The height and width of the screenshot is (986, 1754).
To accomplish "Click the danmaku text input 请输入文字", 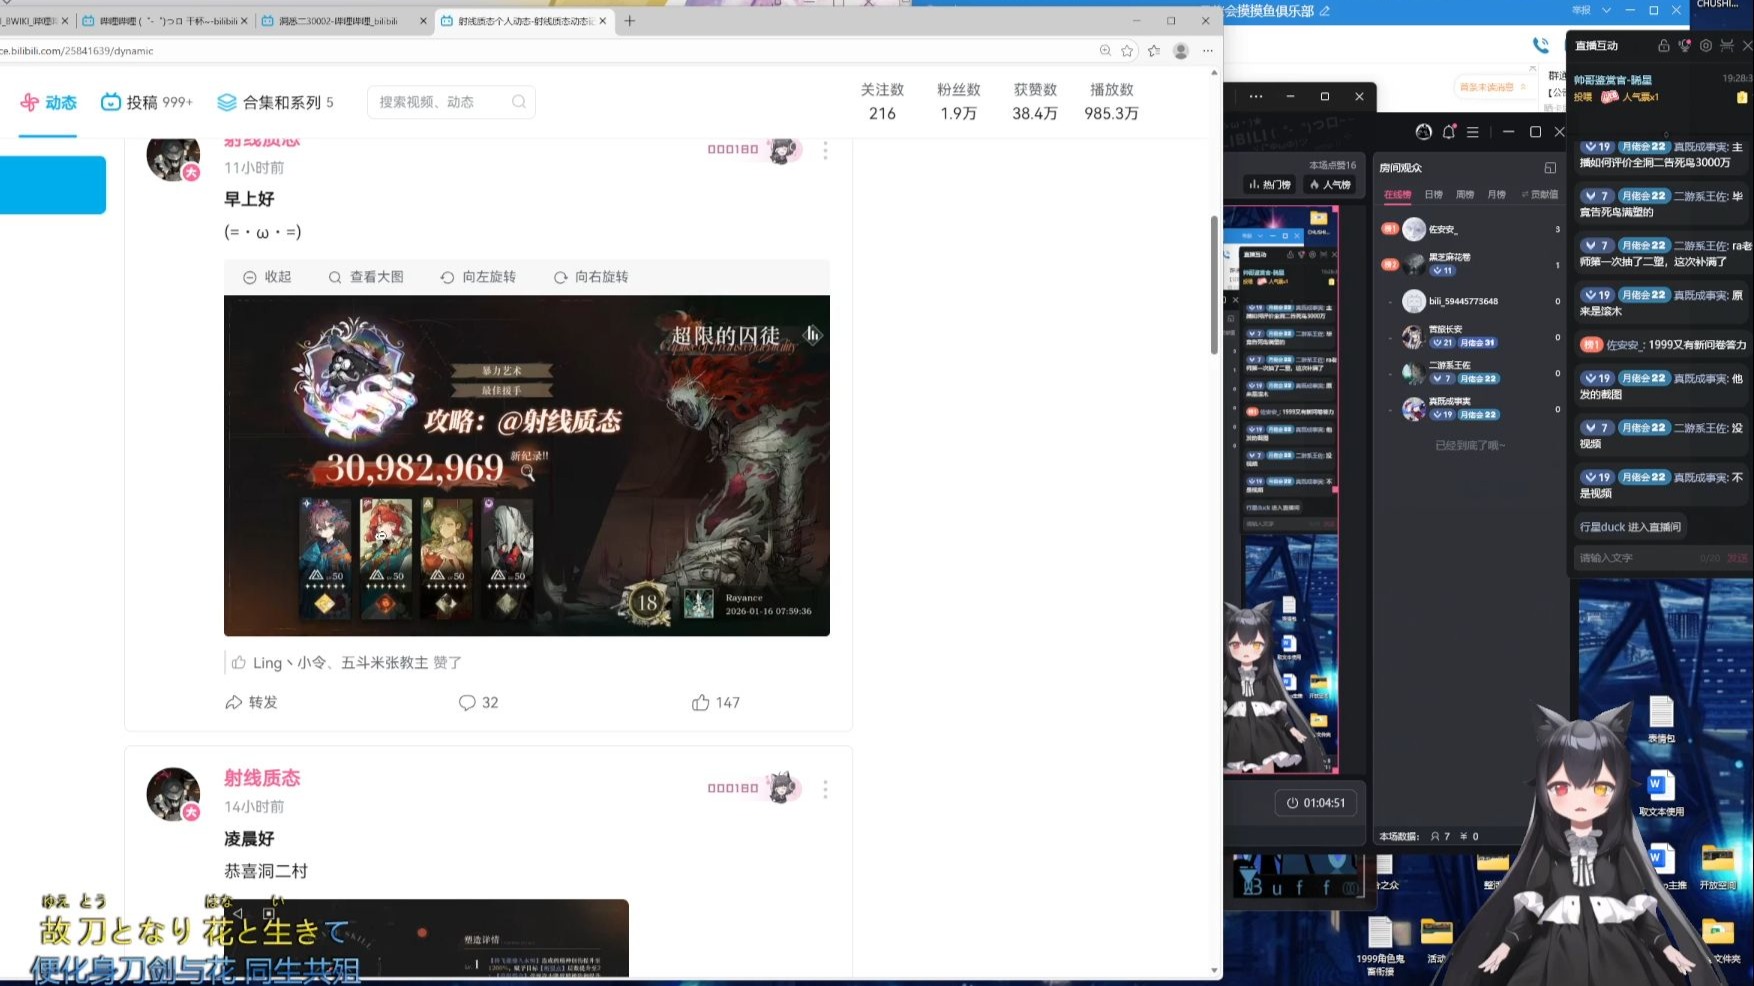I will (1635, 558).
